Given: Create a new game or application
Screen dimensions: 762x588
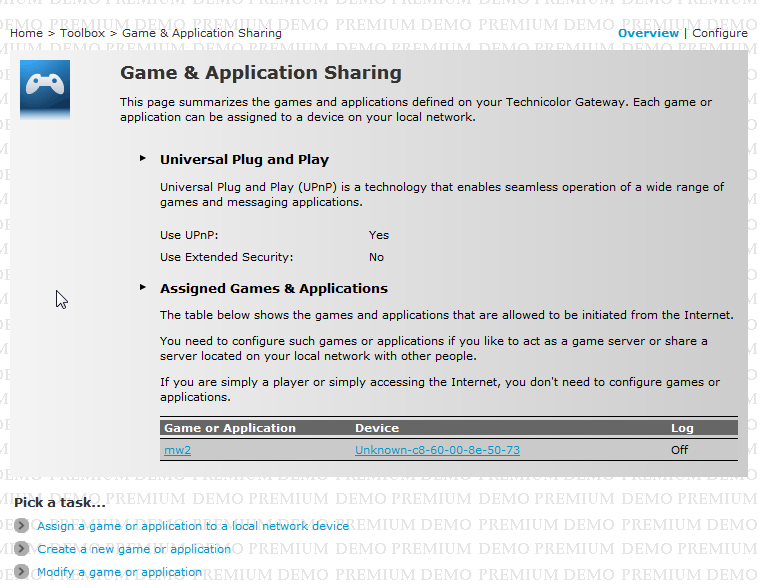Looking at the screenshot, I should [x=134, y=549].
